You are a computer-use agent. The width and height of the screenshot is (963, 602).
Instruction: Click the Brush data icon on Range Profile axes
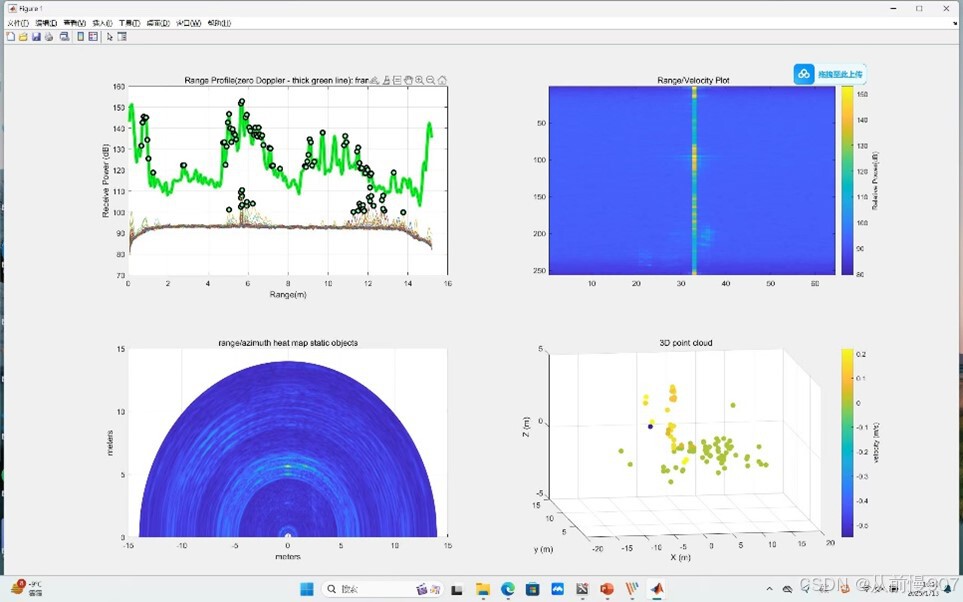386,80
